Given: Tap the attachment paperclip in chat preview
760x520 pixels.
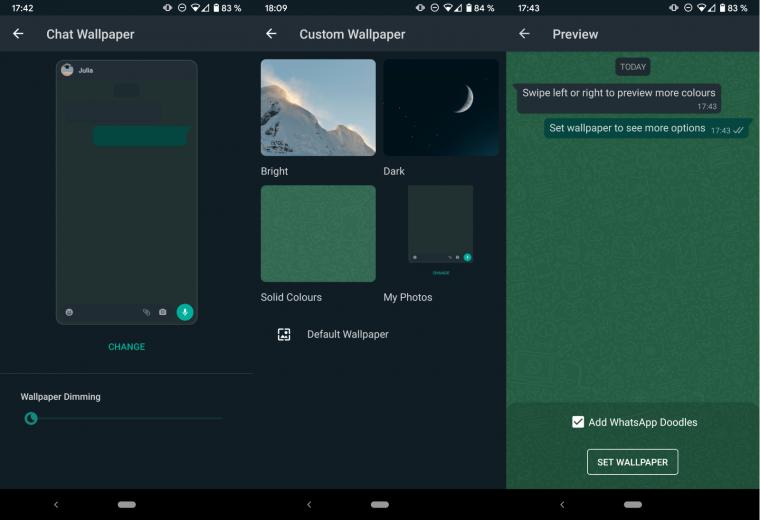Looking at the screenshot, I should [146, 312].
